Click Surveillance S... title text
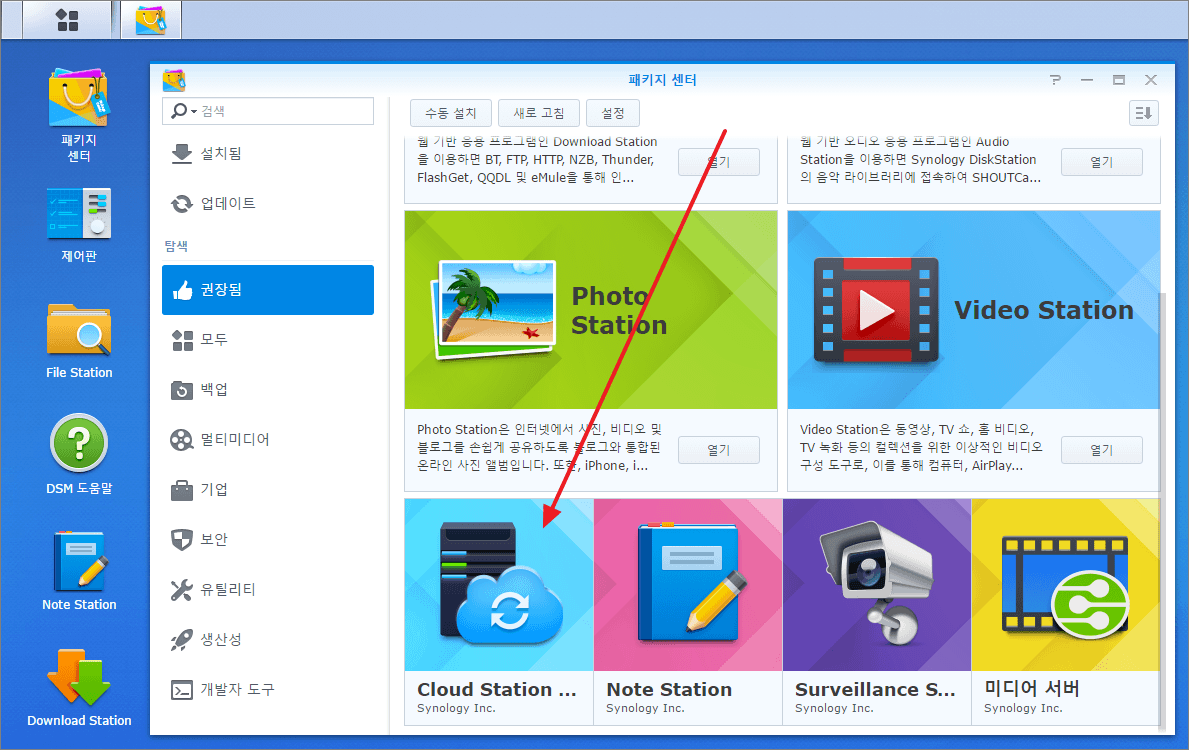Image resolution: width=1189 pixels, height=750 pixels. [x=875, y=689]
